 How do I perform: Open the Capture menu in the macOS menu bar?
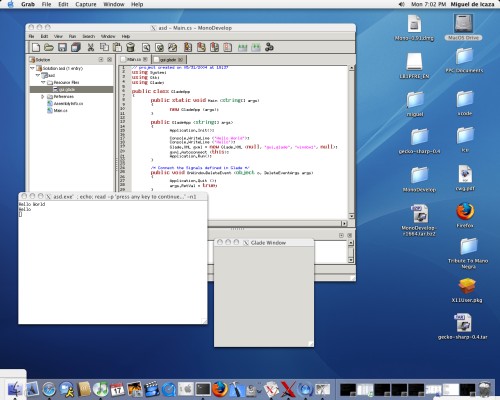pos(86,4)
